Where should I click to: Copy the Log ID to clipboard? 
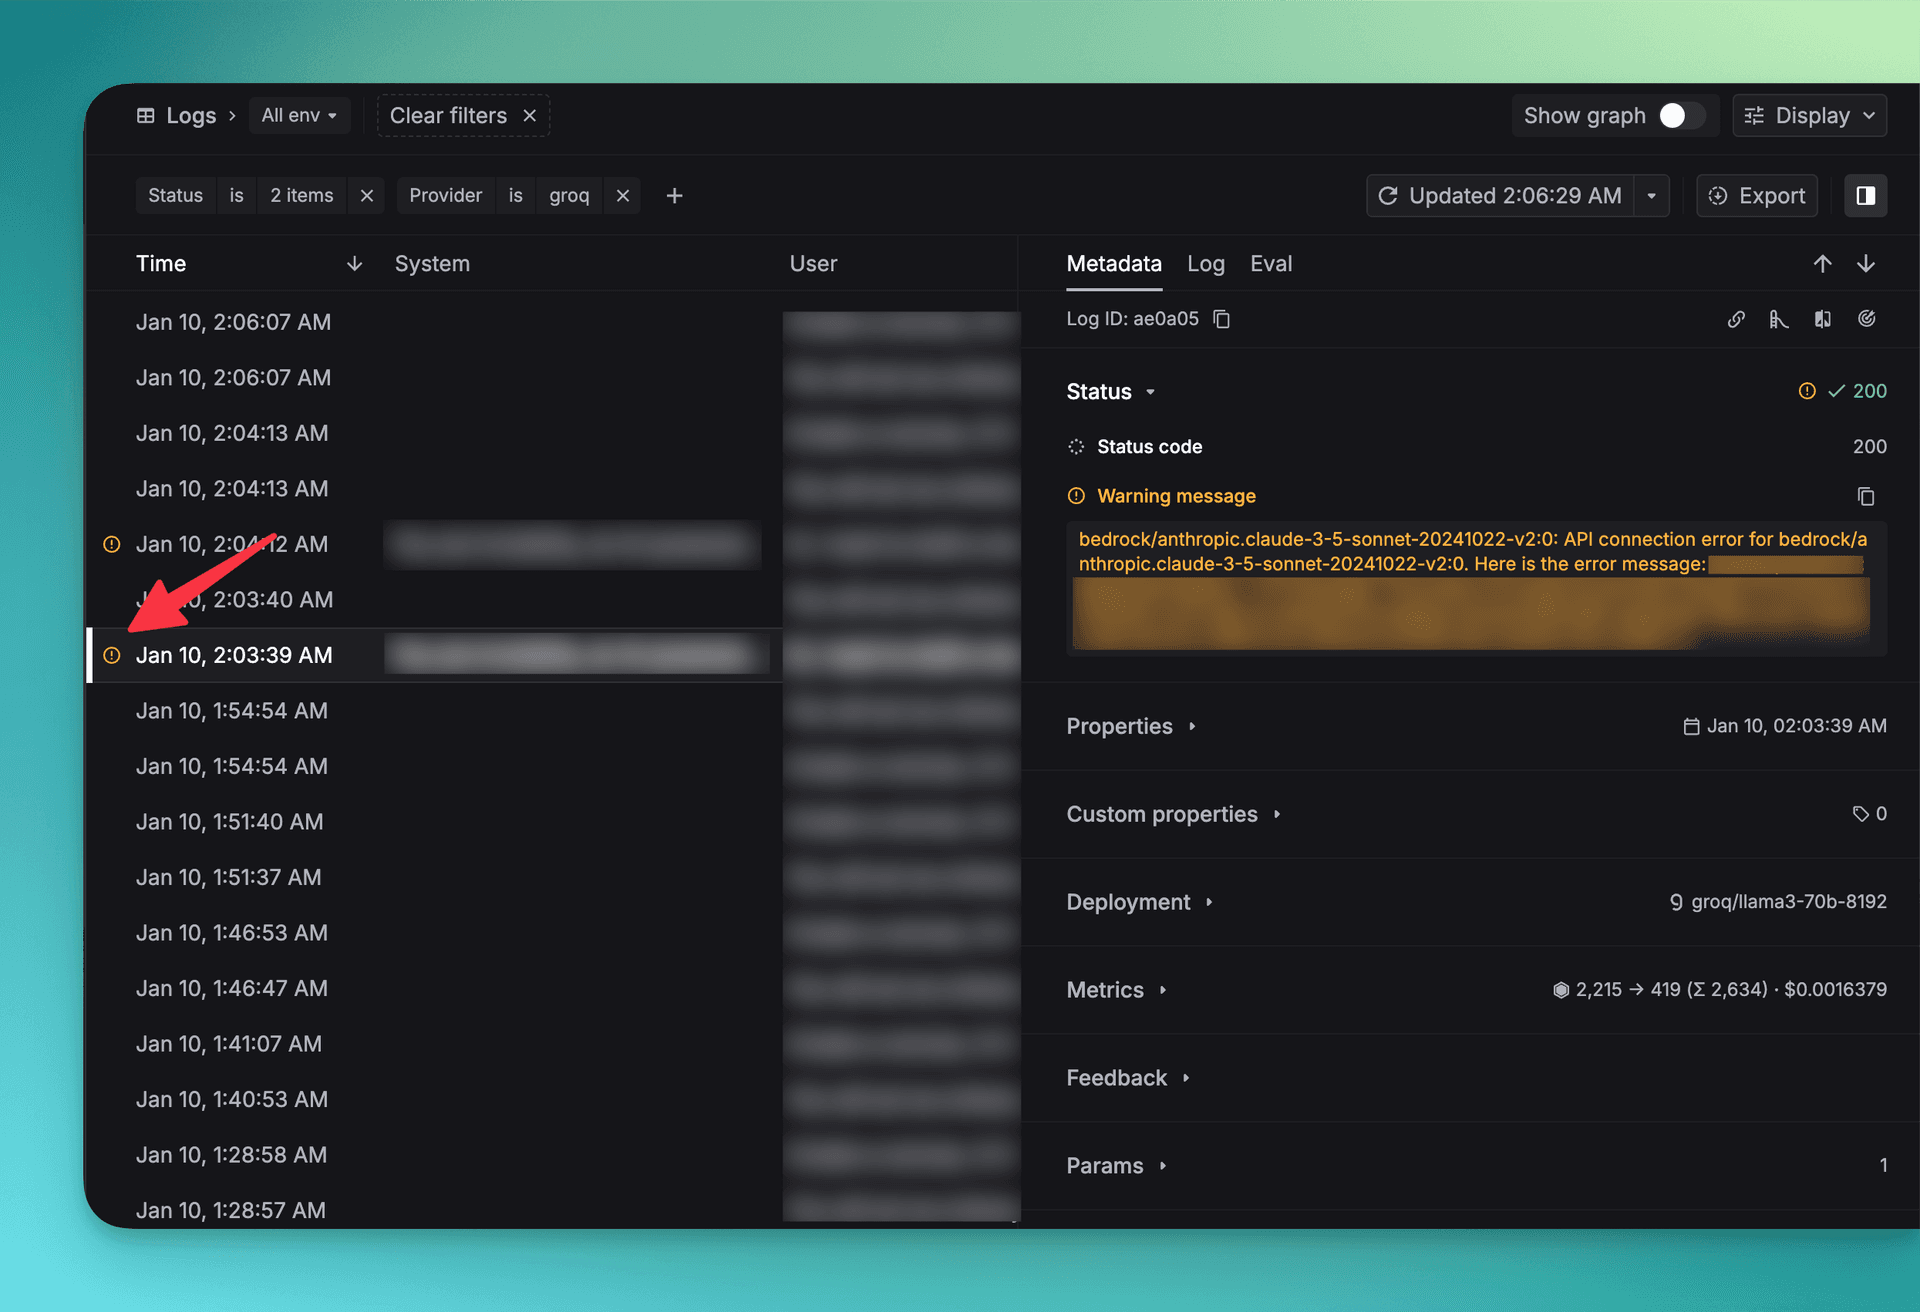pyautogui.click(x=1222, y=318)
